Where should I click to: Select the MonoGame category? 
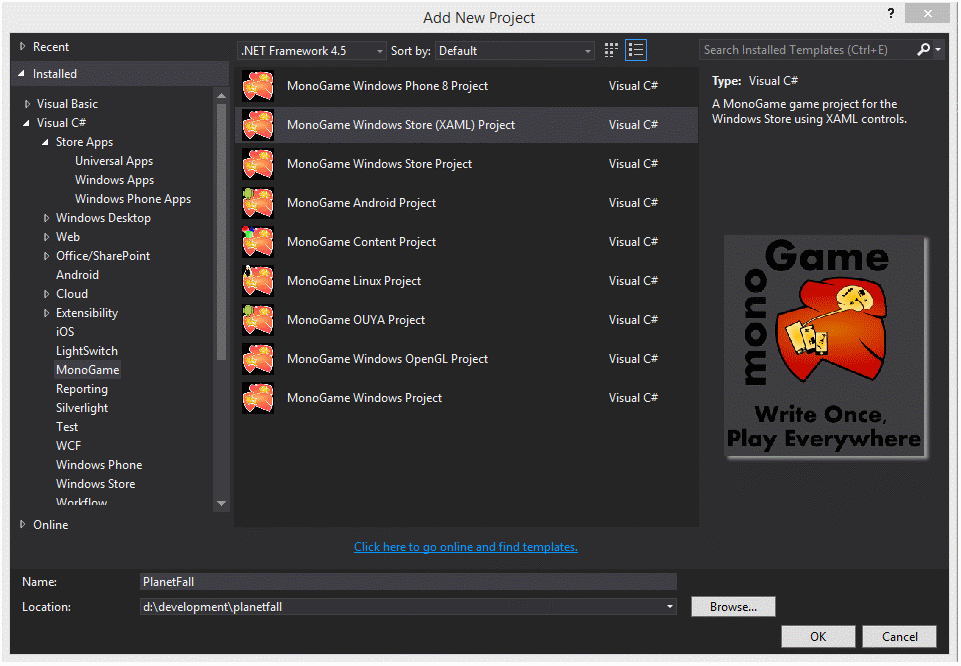pyautogui.click(x=88, y=370)
